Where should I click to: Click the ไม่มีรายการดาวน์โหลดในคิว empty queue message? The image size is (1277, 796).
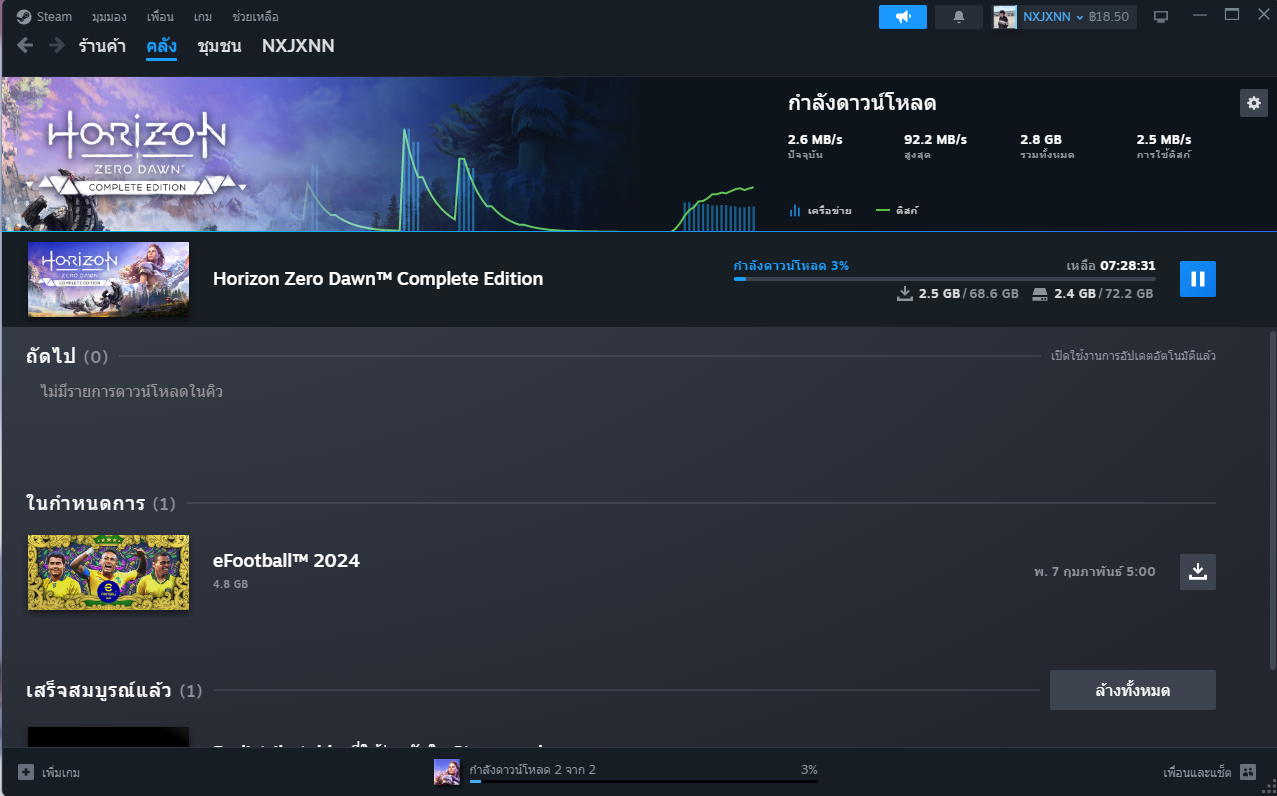(x=132, y=391)
